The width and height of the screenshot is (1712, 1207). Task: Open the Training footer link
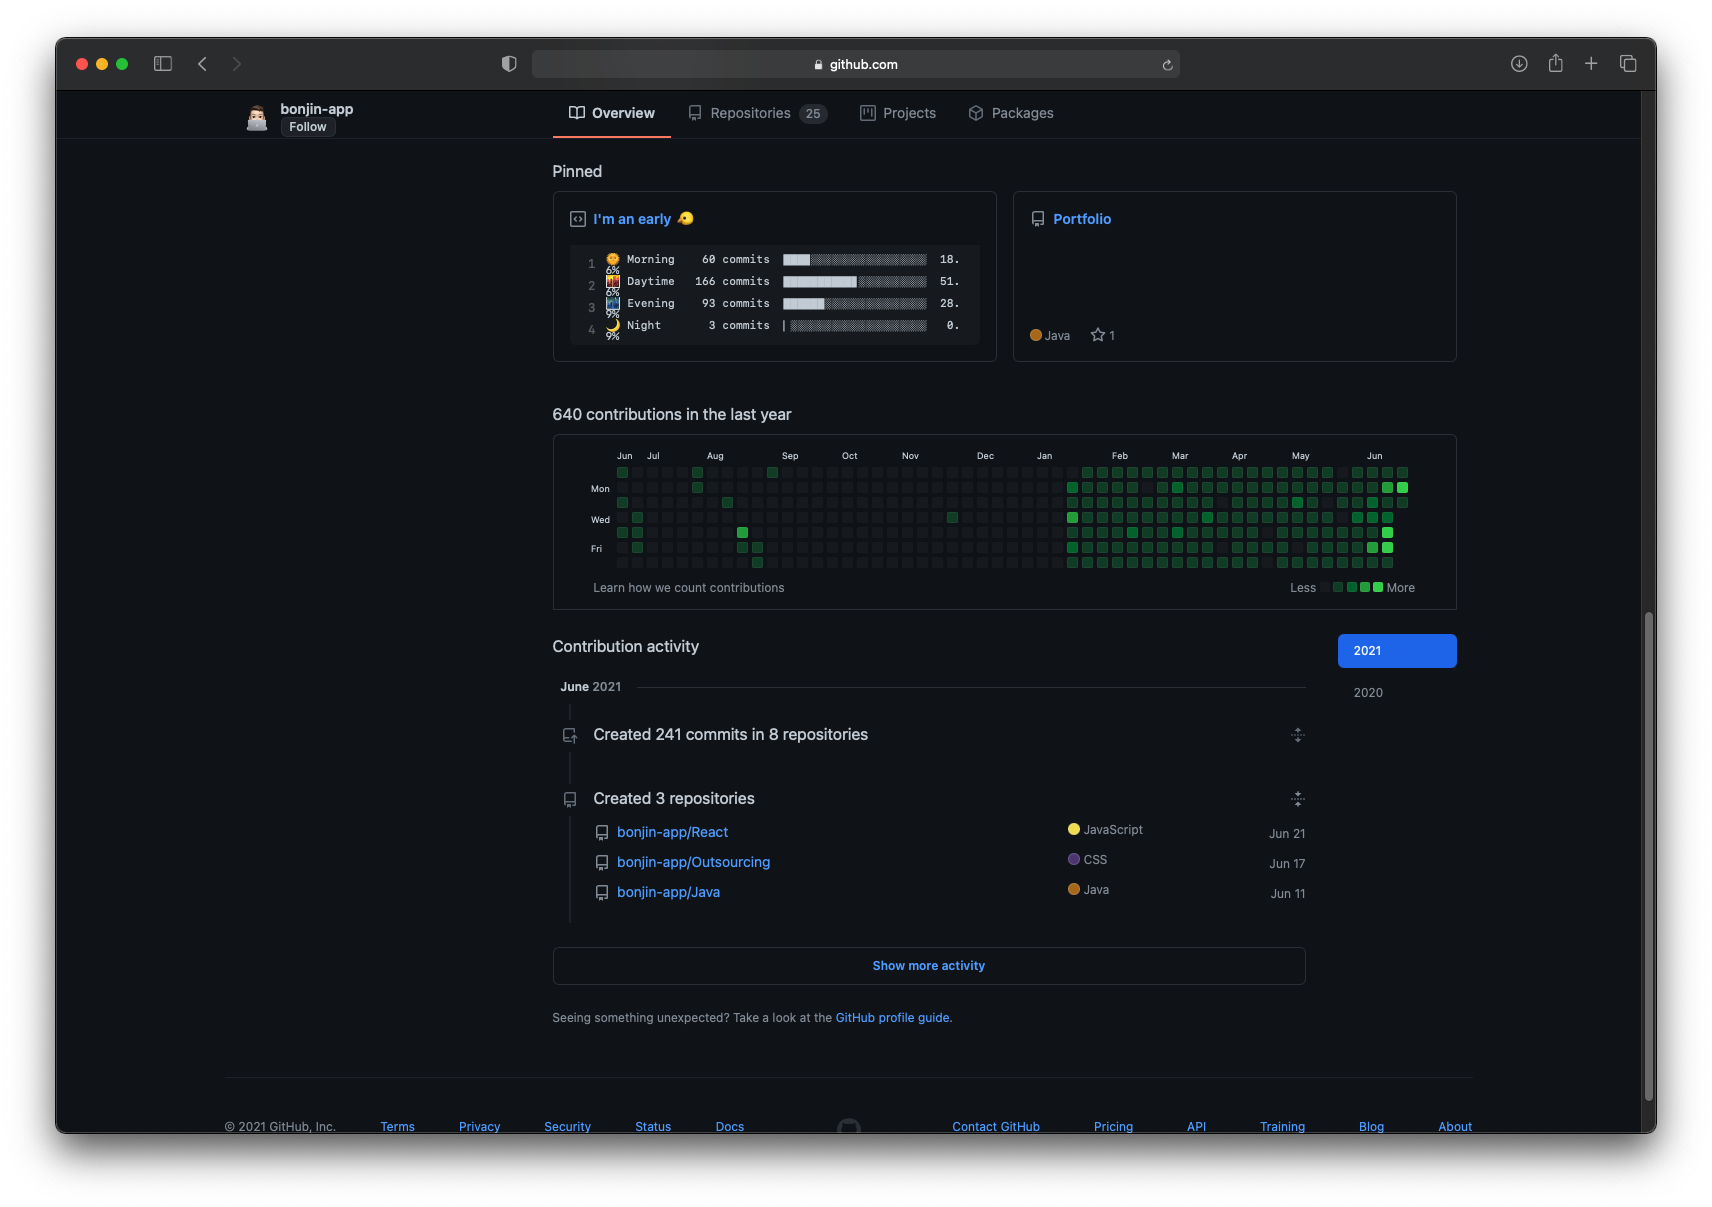click(1282, 1127)
